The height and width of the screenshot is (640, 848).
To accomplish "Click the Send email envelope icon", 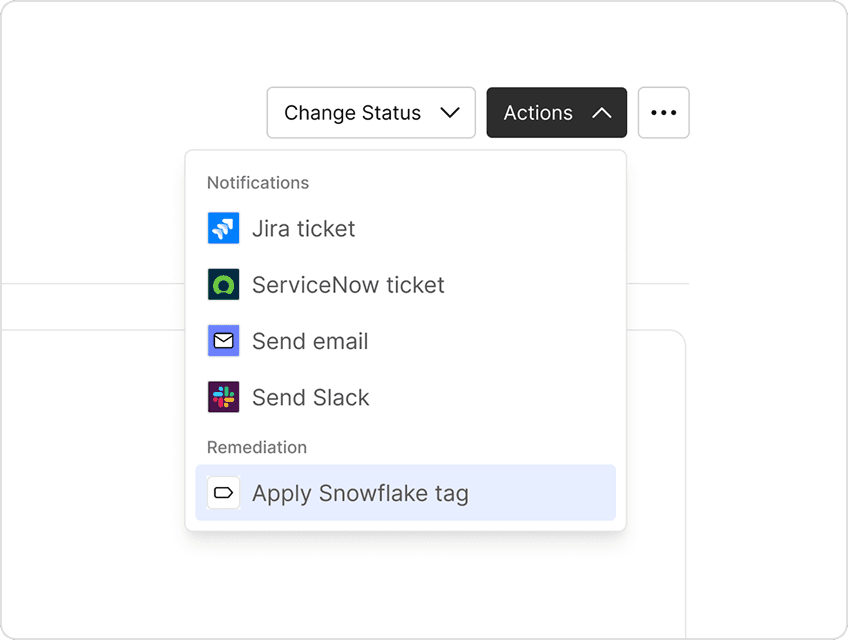I will click(222, 340).
